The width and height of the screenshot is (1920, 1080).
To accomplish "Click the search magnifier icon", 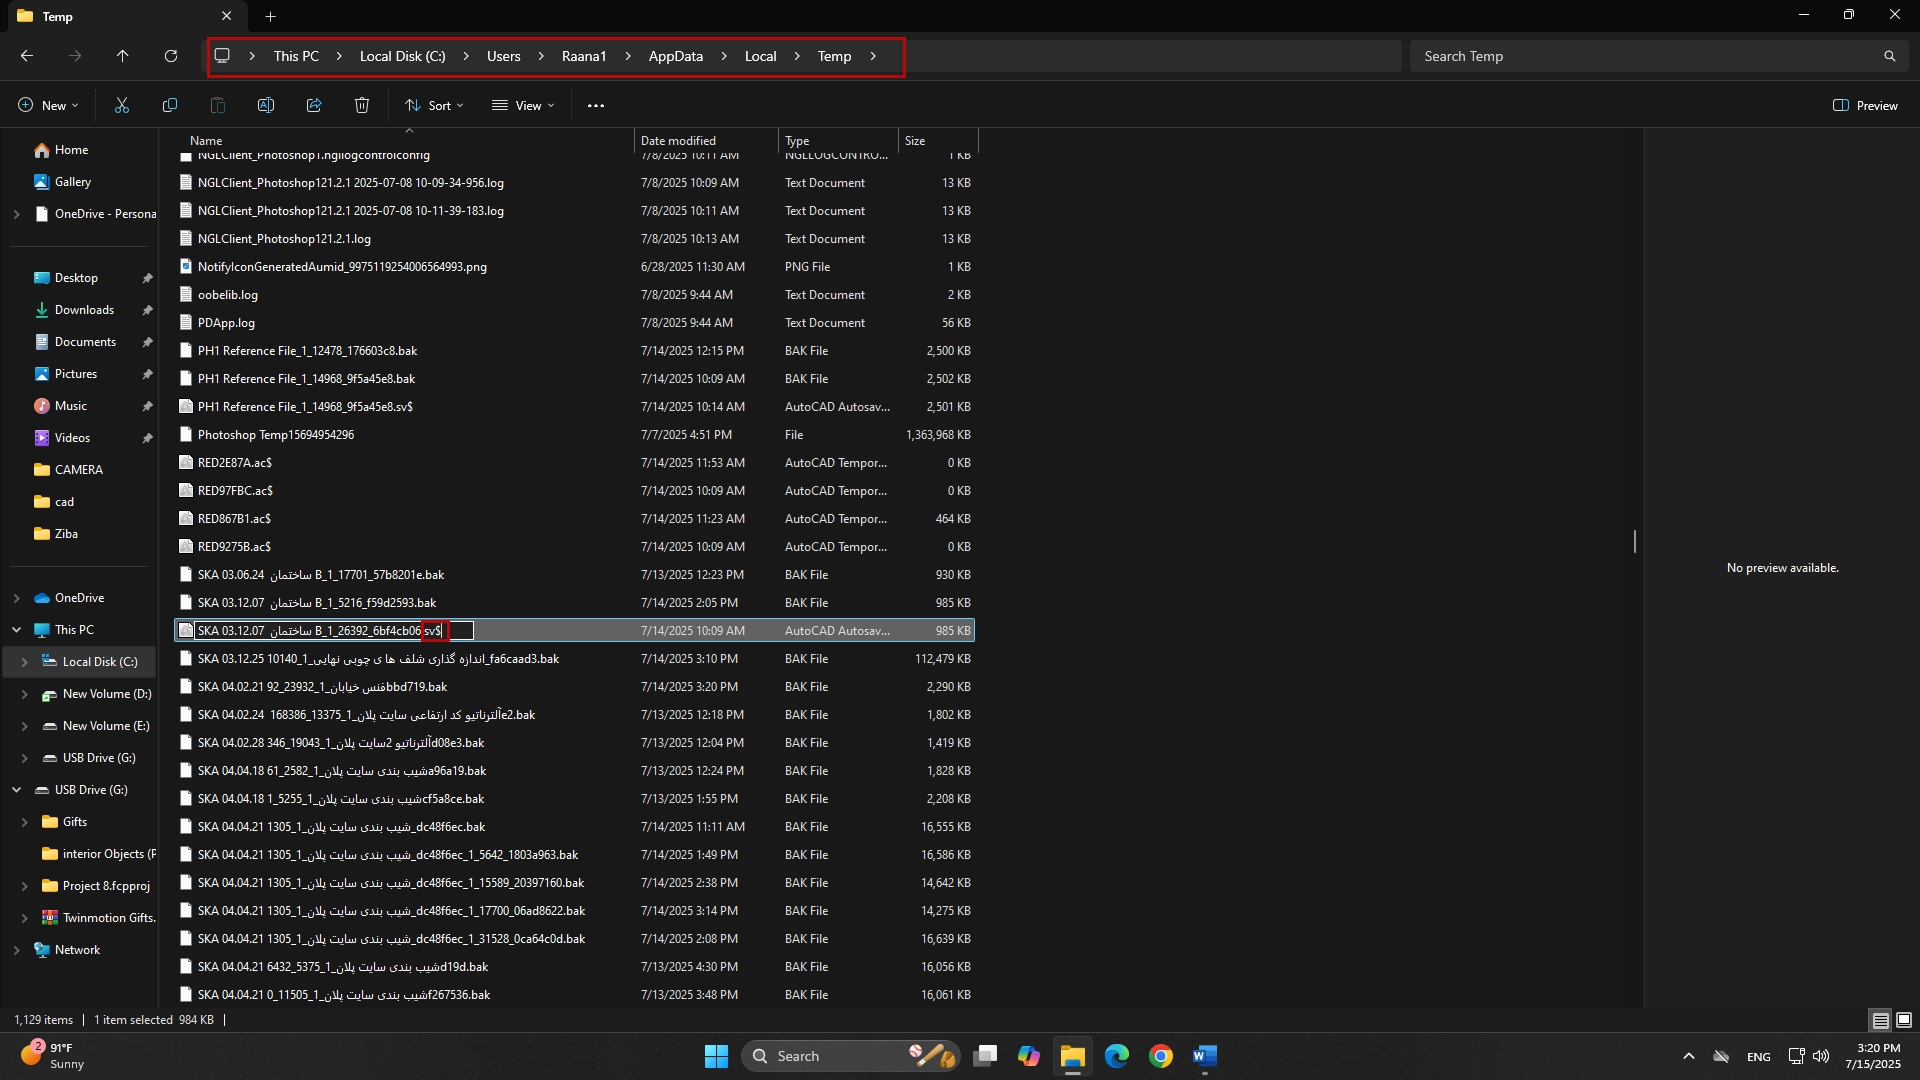I will [1889, 56].
